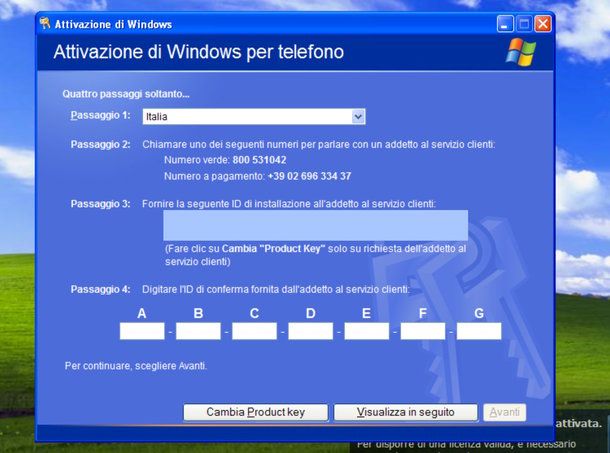The height and width of the screenshot is (453, 610).
Task: Click the Avanti button
Action: 505,412
